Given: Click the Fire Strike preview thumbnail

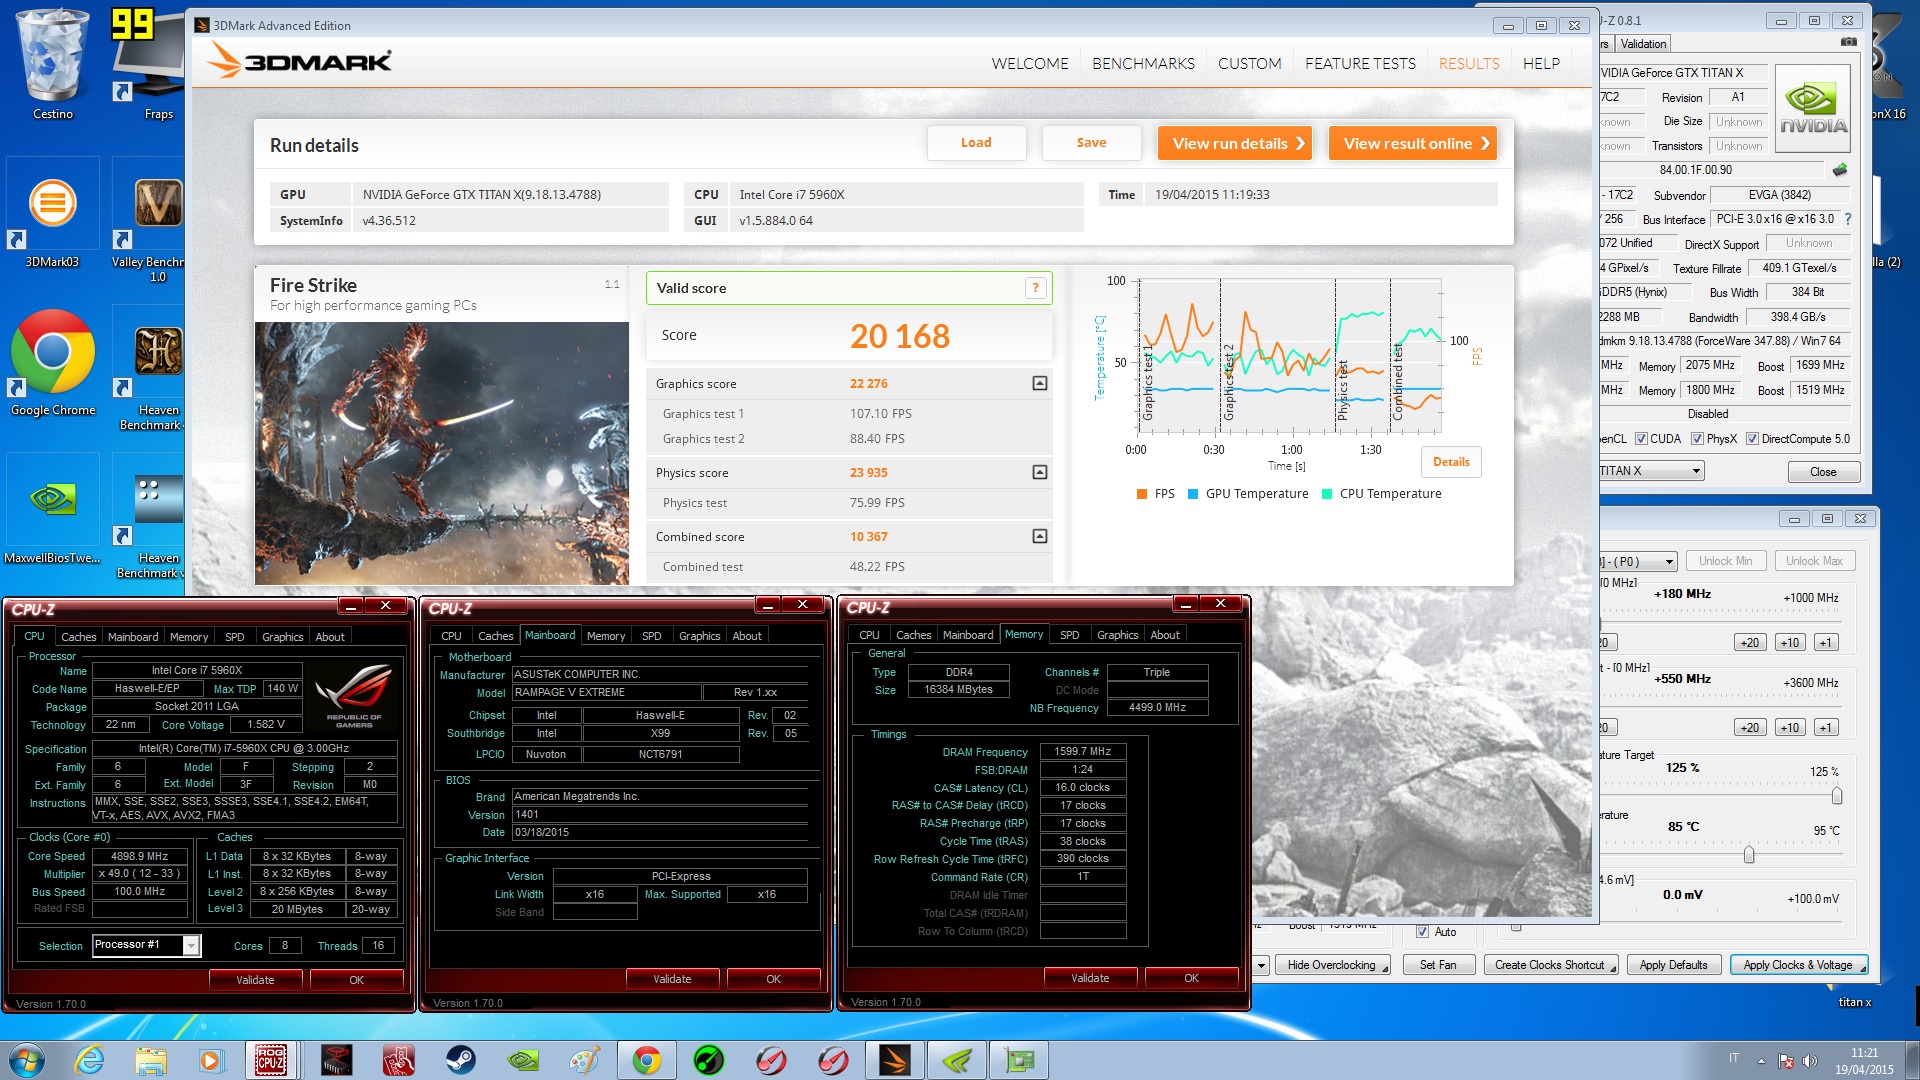Looking at the screenshot, I should pos(442,453).
